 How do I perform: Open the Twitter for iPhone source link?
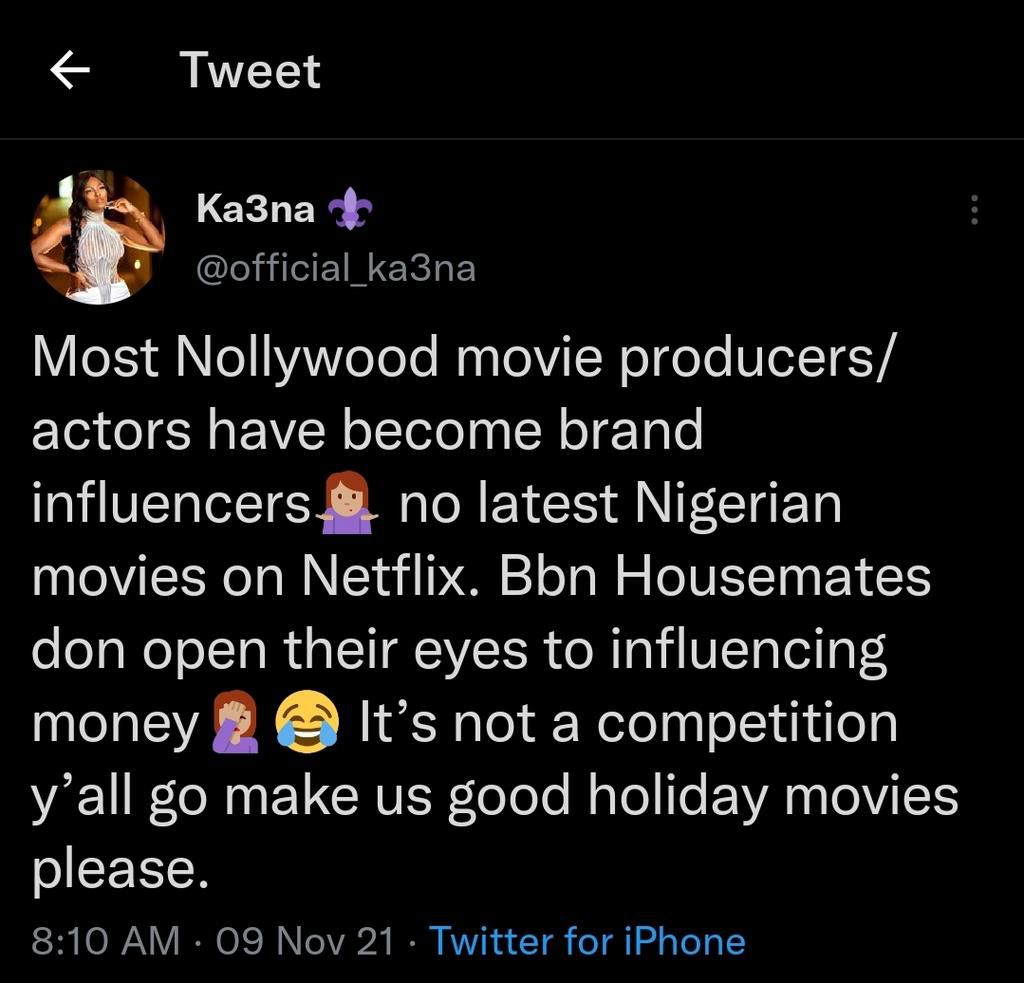pos(587,941)
